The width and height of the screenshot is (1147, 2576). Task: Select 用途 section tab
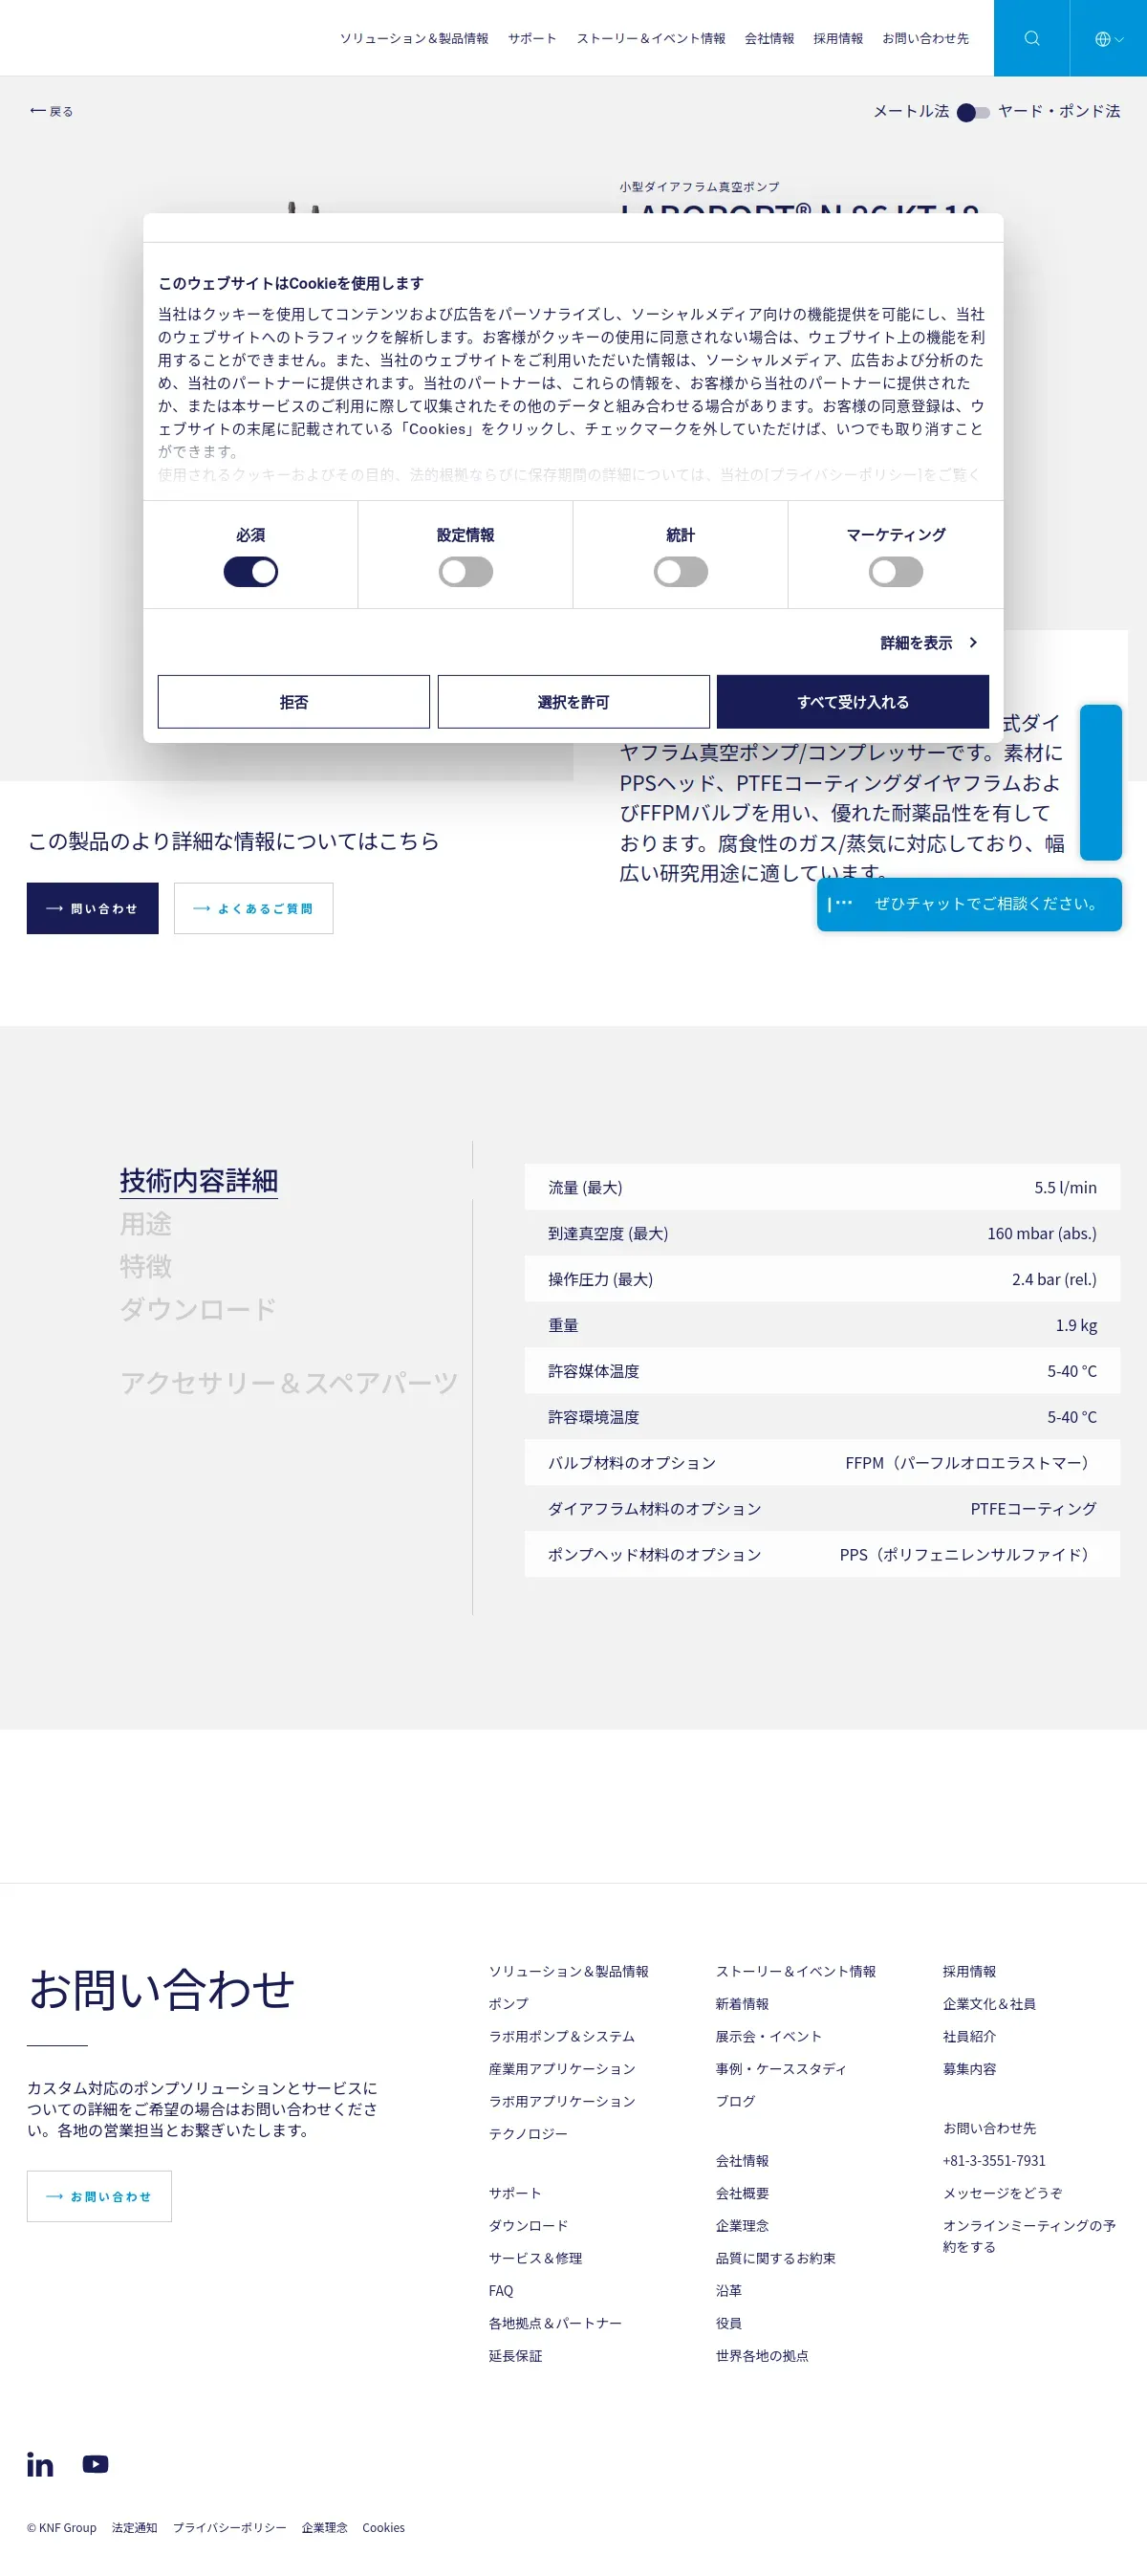coord(146,1223)
